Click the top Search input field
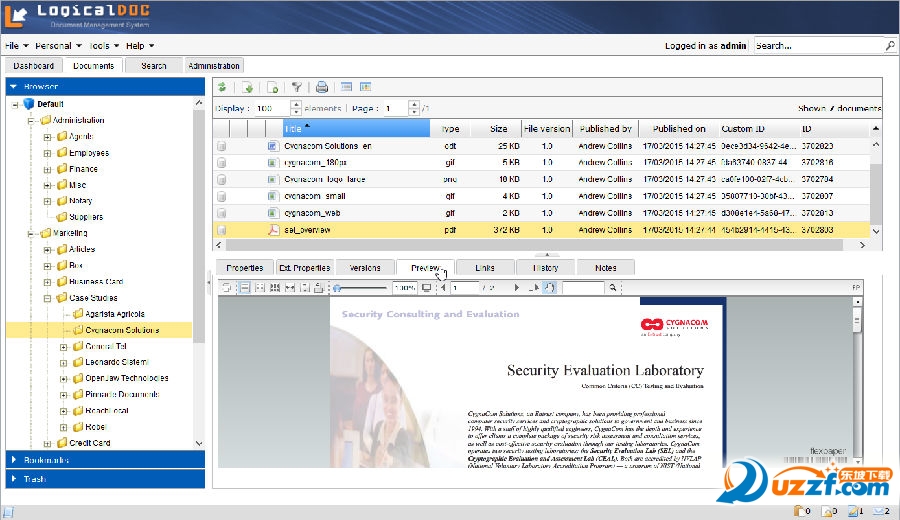 818,46
